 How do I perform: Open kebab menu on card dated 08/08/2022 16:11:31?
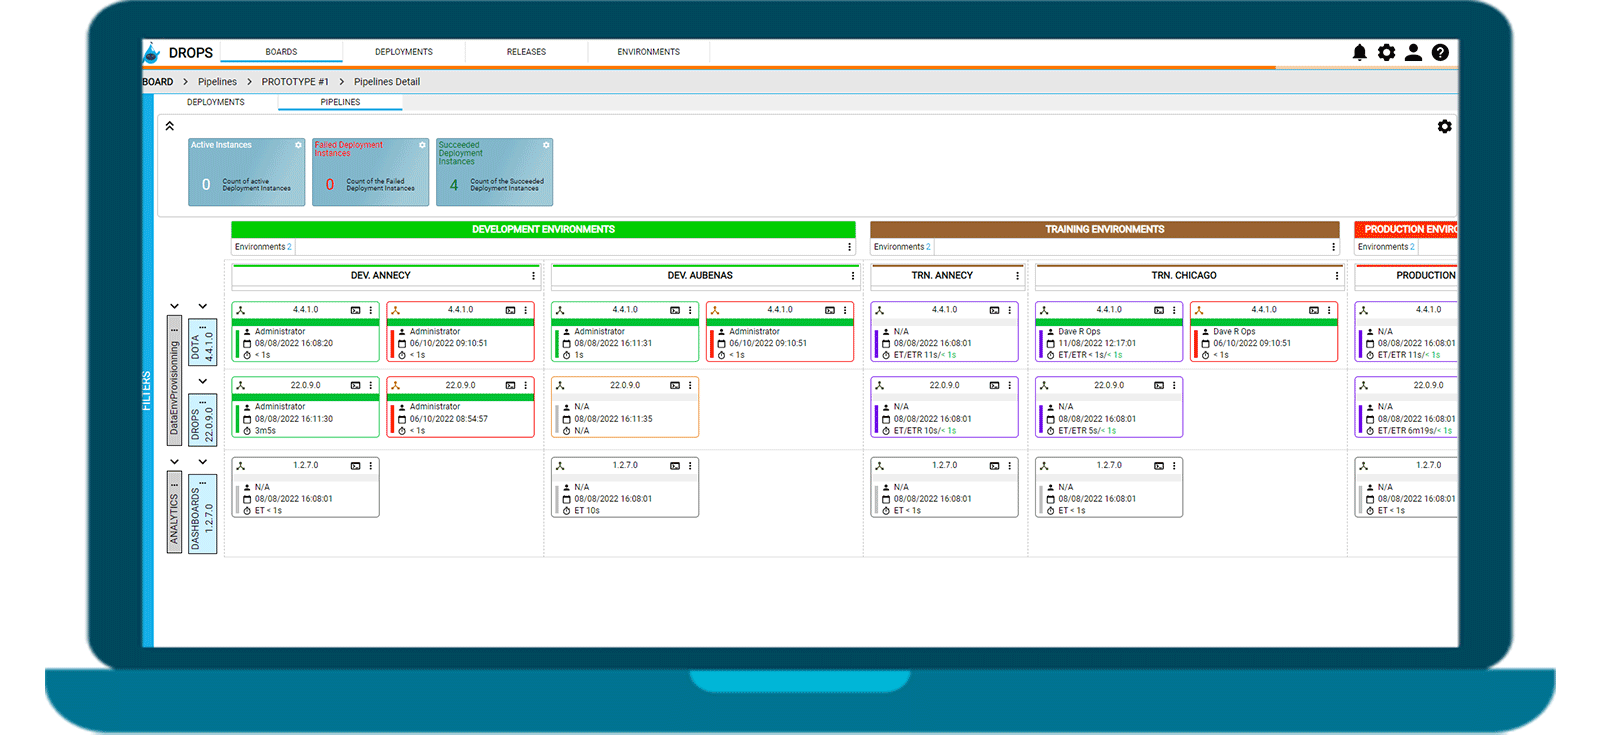coord(691,310)
